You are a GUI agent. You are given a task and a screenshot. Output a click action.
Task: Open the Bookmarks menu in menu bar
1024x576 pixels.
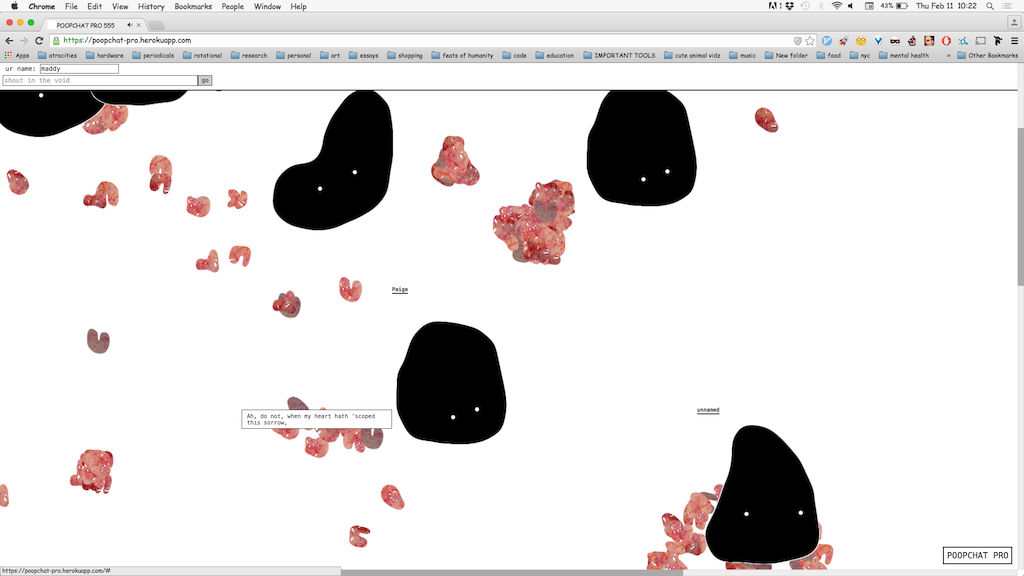[x=193, y=6]
